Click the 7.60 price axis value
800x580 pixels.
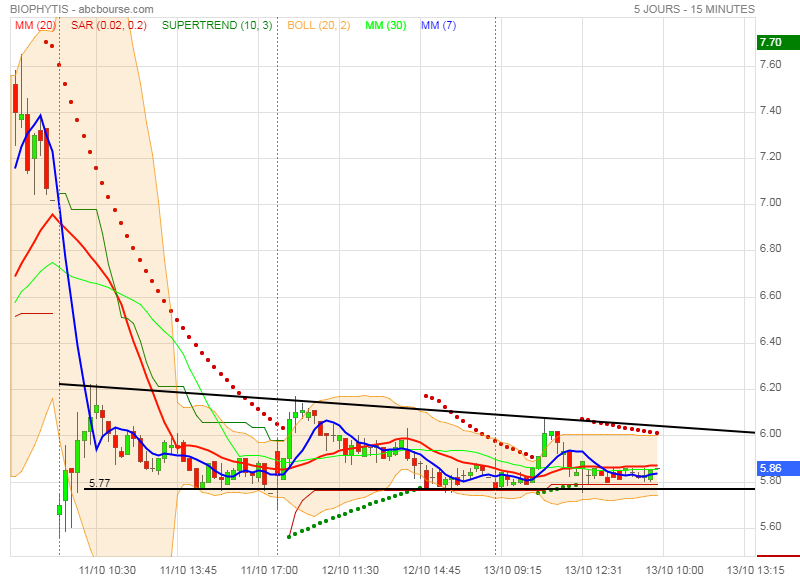click(770, 64)
